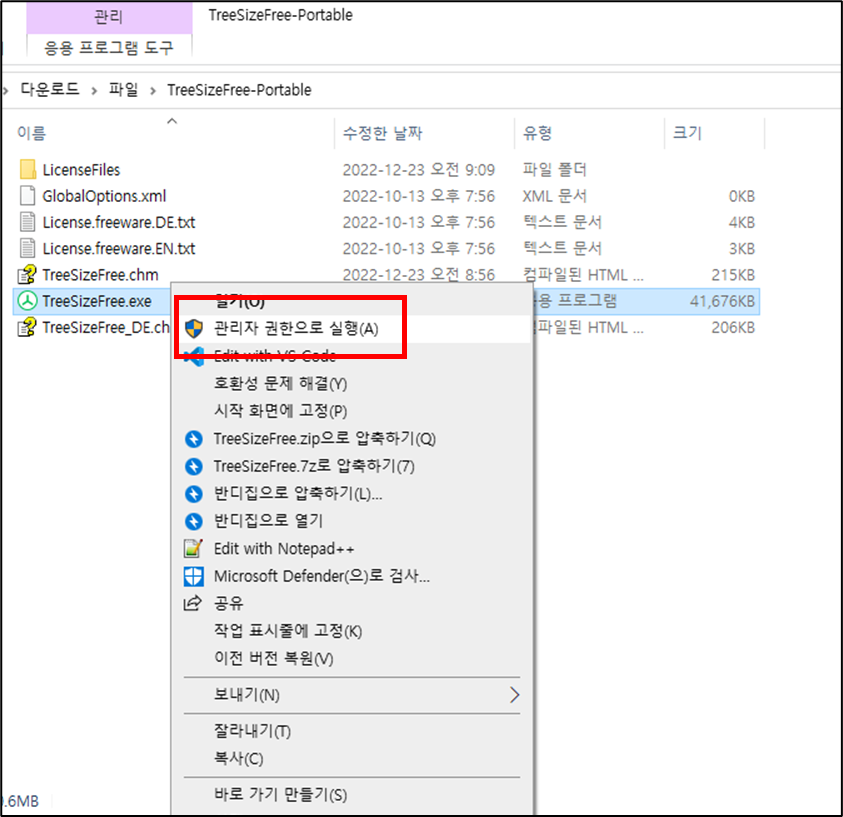Click the License.freeware.DE.txt file icon

coord(27,222)
